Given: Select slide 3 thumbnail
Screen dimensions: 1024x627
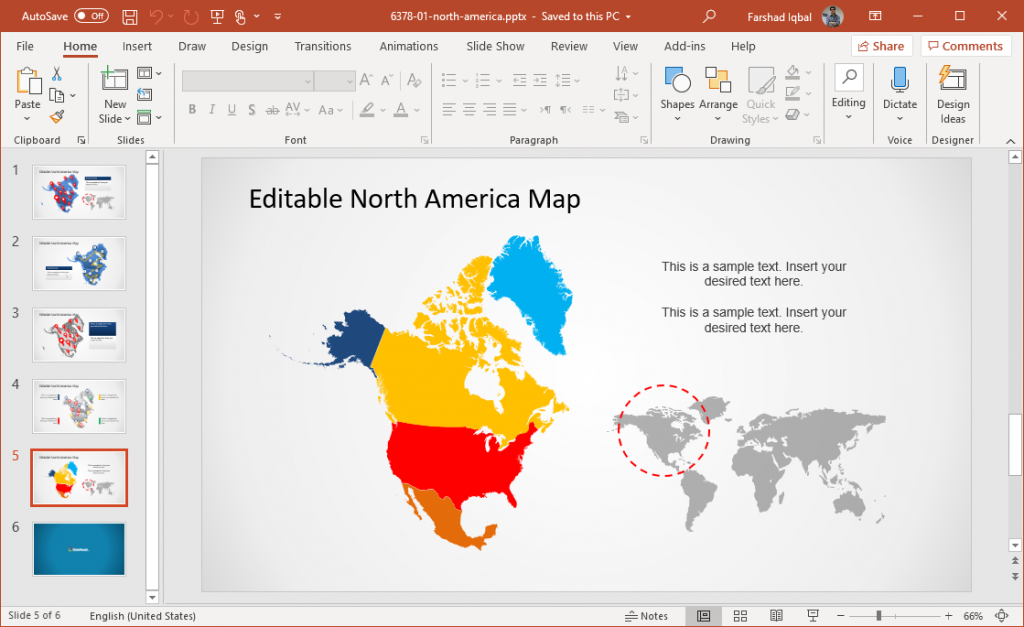Looking at the screenshot, I should (x=79, y=335).
